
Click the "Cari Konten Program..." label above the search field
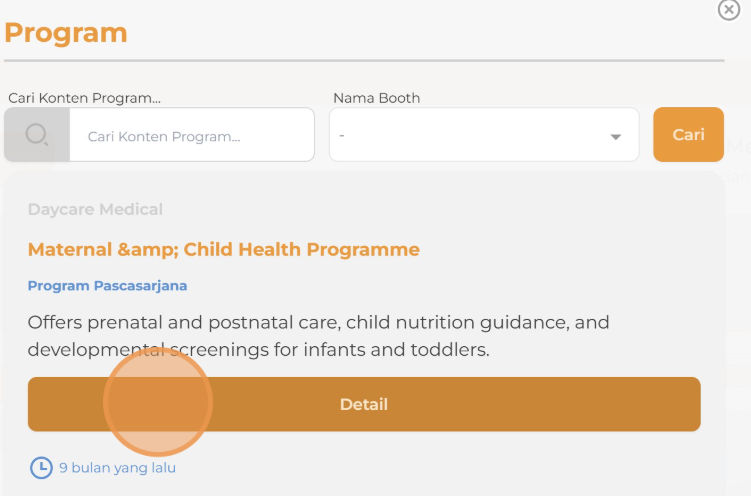84,98
